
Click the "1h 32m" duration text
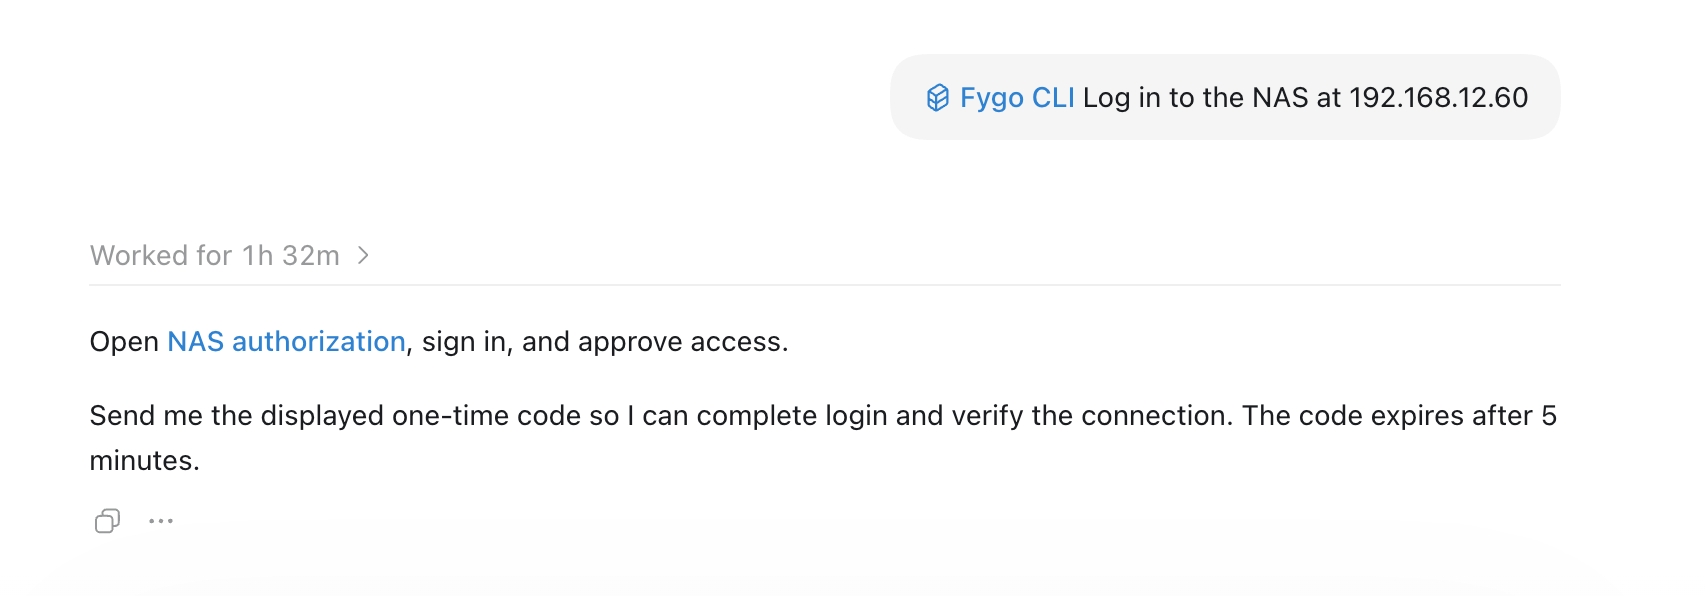pyautogui.click(x=291, y=256)
